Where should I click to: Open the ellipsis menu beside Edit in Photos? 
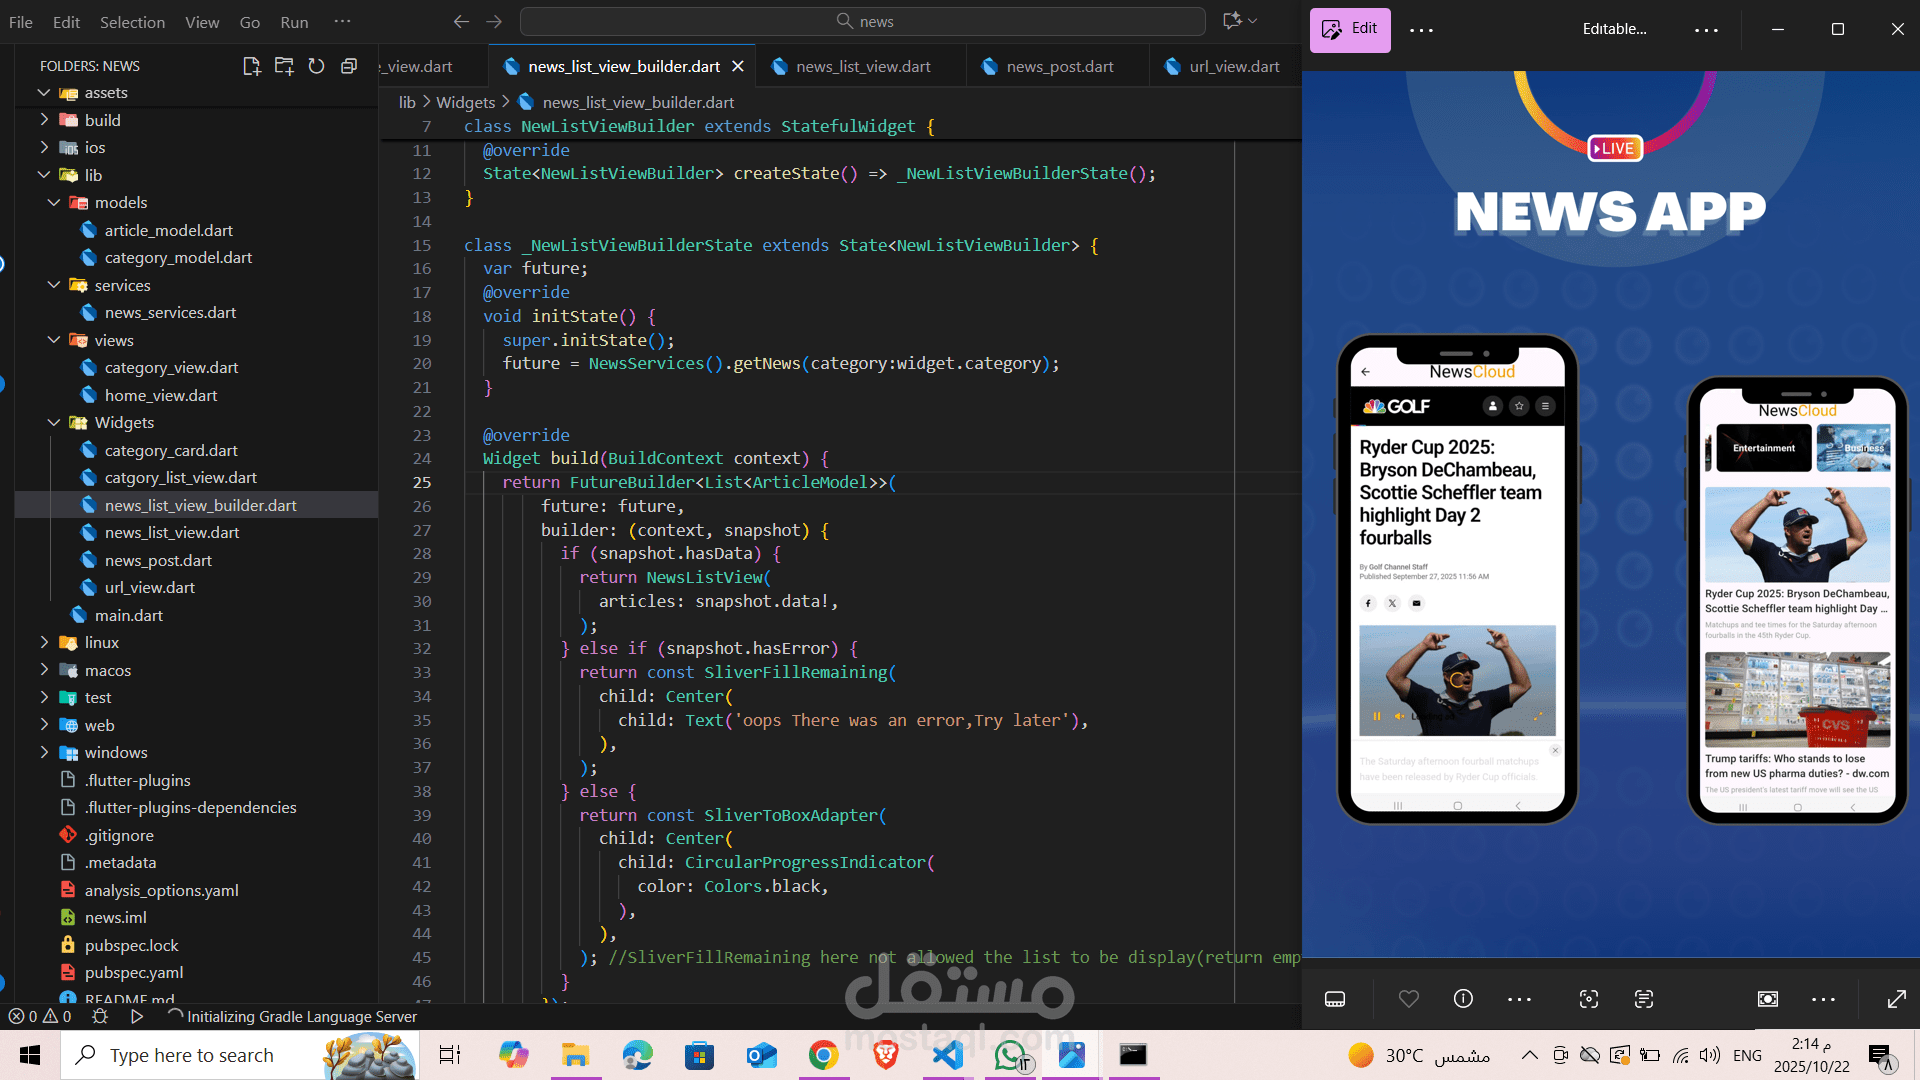(1421, 30)
